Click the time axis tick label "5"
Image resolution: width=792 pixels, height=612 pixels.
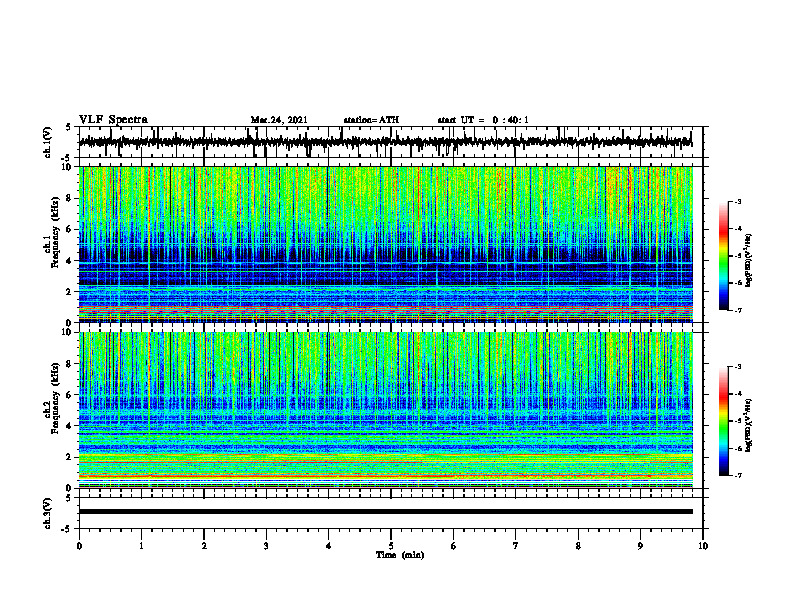click(391, 546)
